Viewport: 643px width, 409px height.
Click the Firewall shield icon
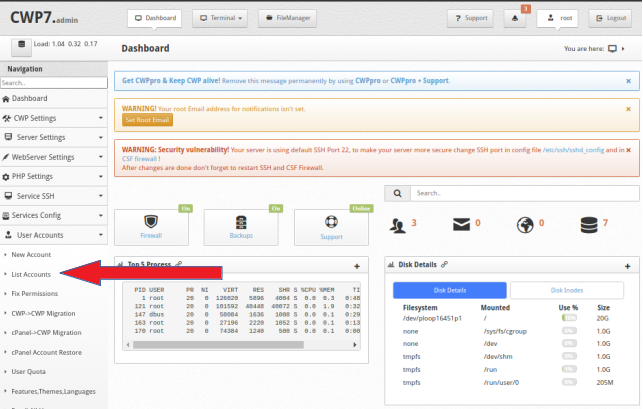[x=151, y=222]
